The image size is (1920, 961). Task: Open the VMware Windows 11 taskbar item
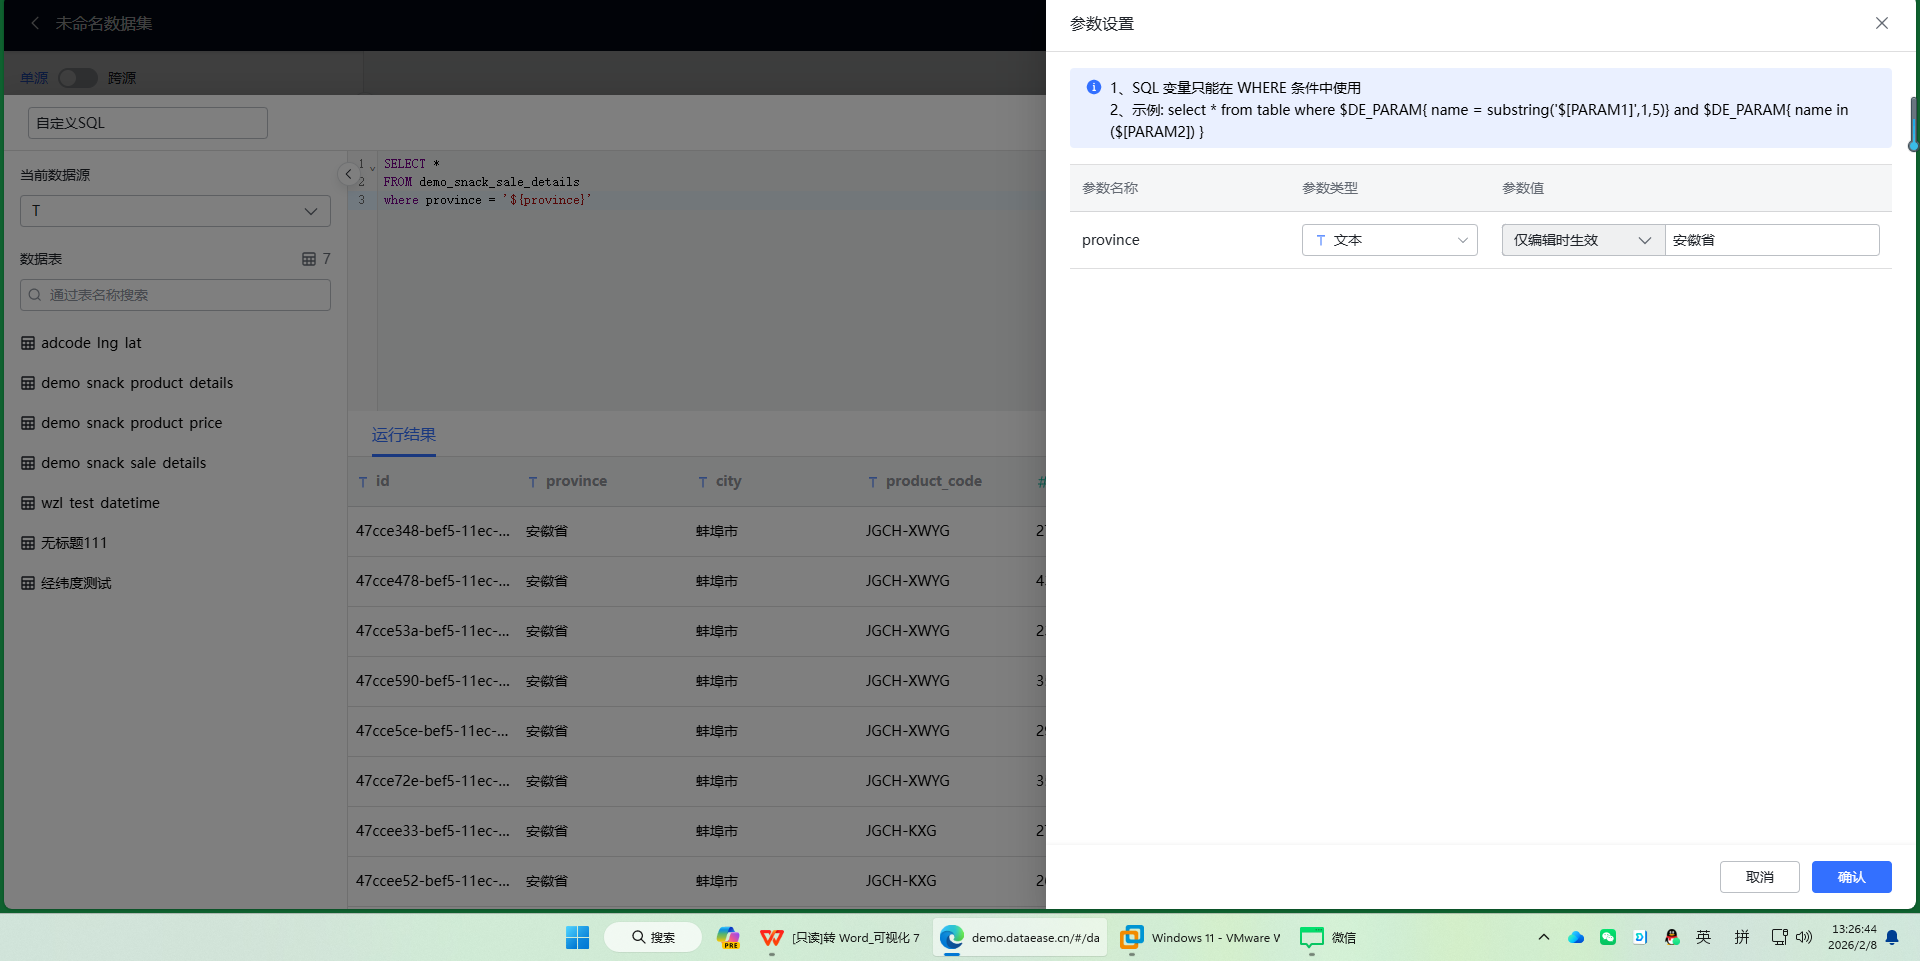[1200, 937]
